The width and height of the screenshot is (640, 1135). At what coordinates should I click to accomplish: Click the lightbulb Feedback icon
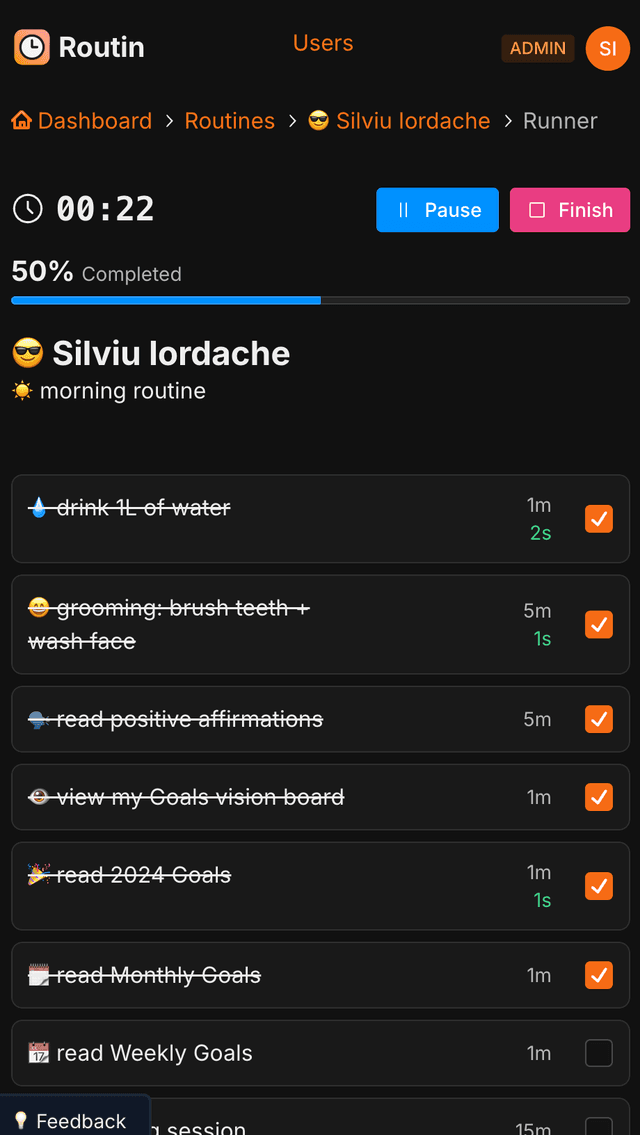click(x=21, y=1121)
